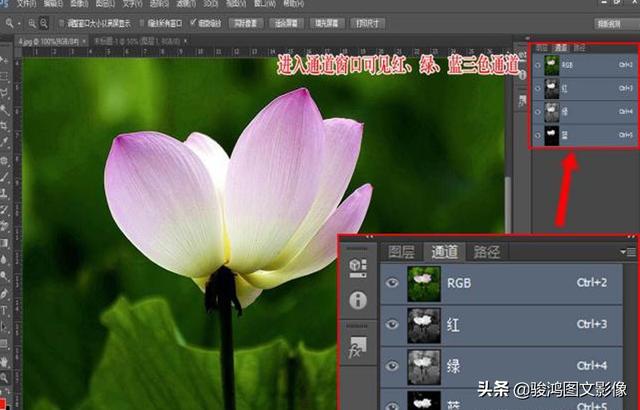Viewport: 640px width, 410px height.
Task: Toggle 红 eye icon in the enlarged inset
Action: pos(392,324)
